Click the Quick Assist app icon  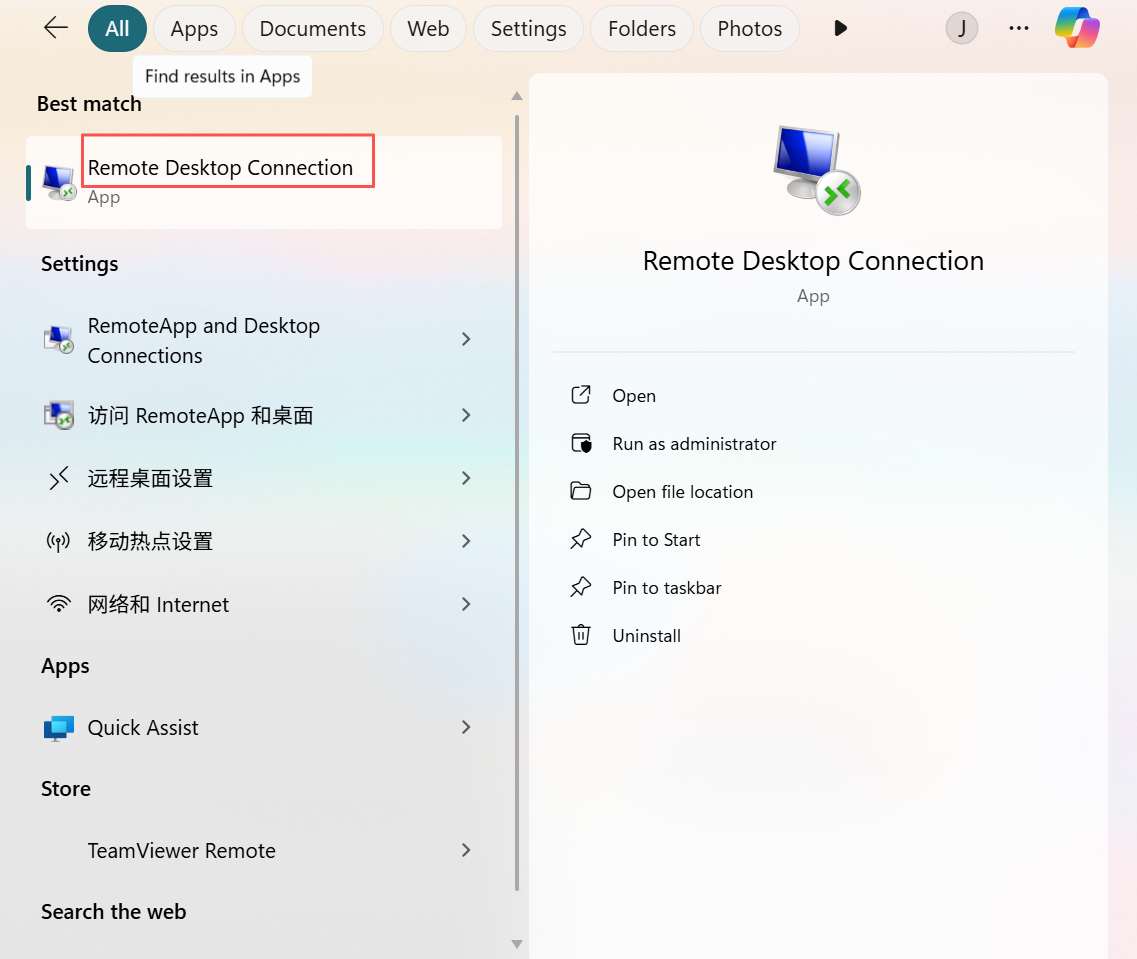click(x=59, y=728)
